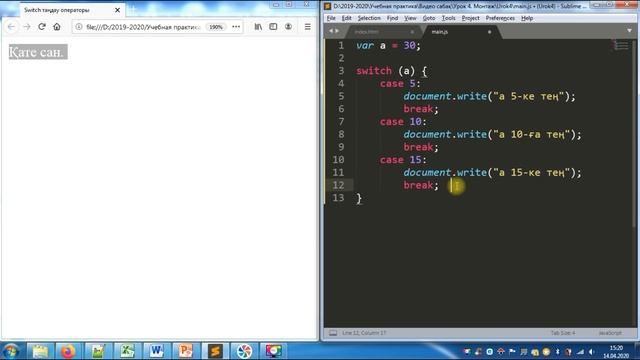This screenshot has width=640, height=360.
Task: Open pinwheel app icon on taskbar
Action: coord(244,351)
